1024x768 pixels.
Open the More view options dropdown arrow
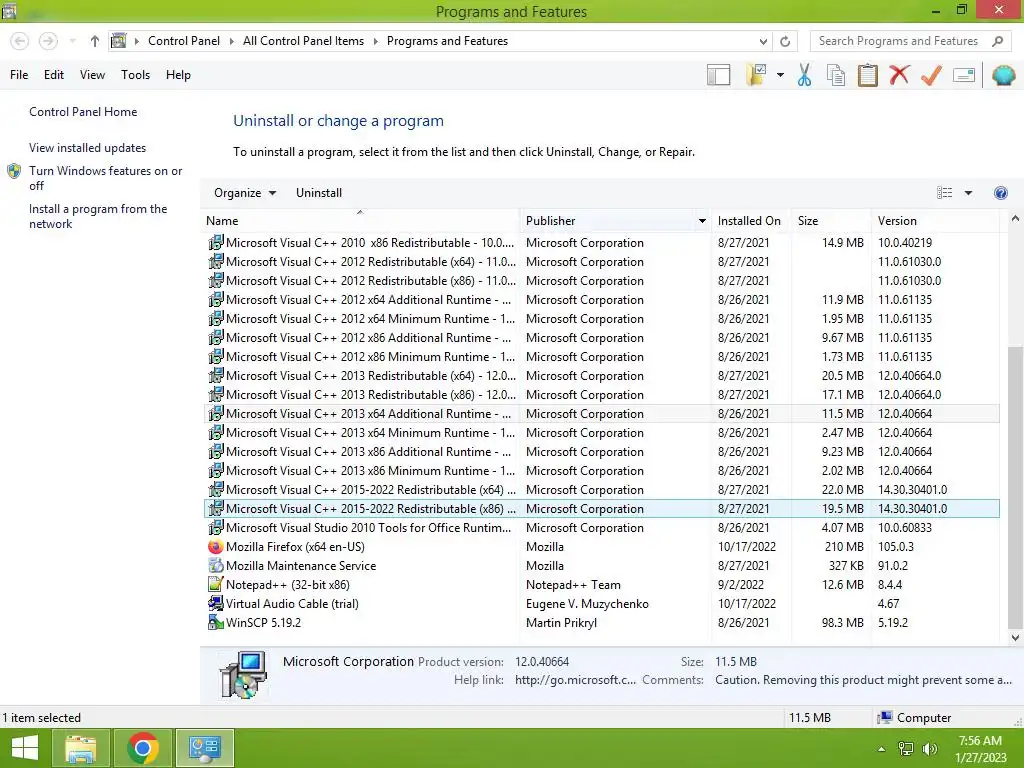coord(968,193)
